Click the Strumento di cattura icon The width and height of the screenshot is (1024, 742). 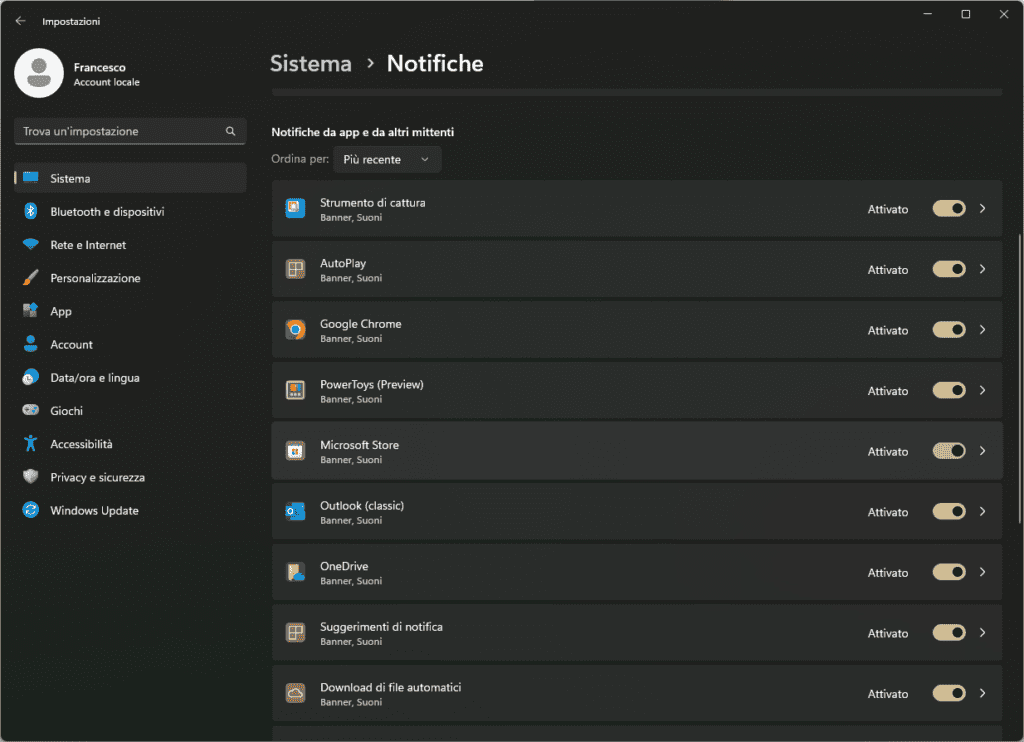295,209
